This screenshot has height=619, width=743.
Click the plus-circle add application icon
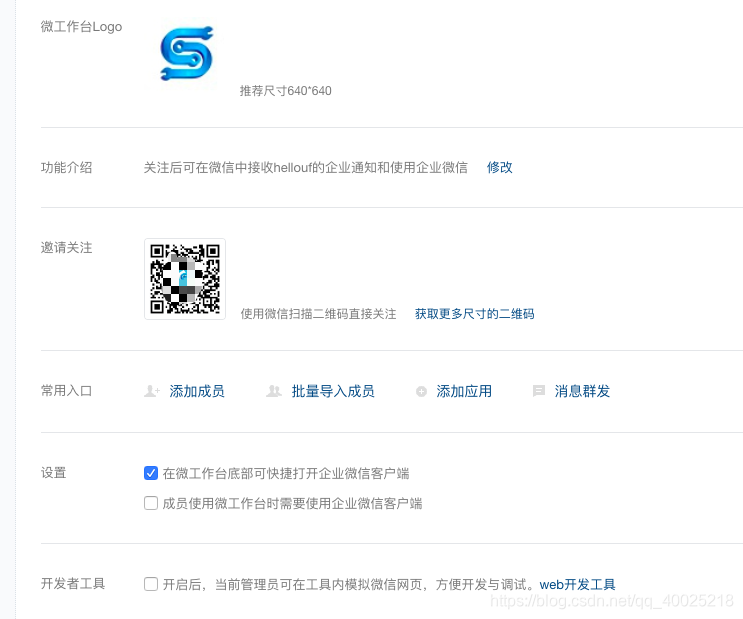(x=421, y=391)
